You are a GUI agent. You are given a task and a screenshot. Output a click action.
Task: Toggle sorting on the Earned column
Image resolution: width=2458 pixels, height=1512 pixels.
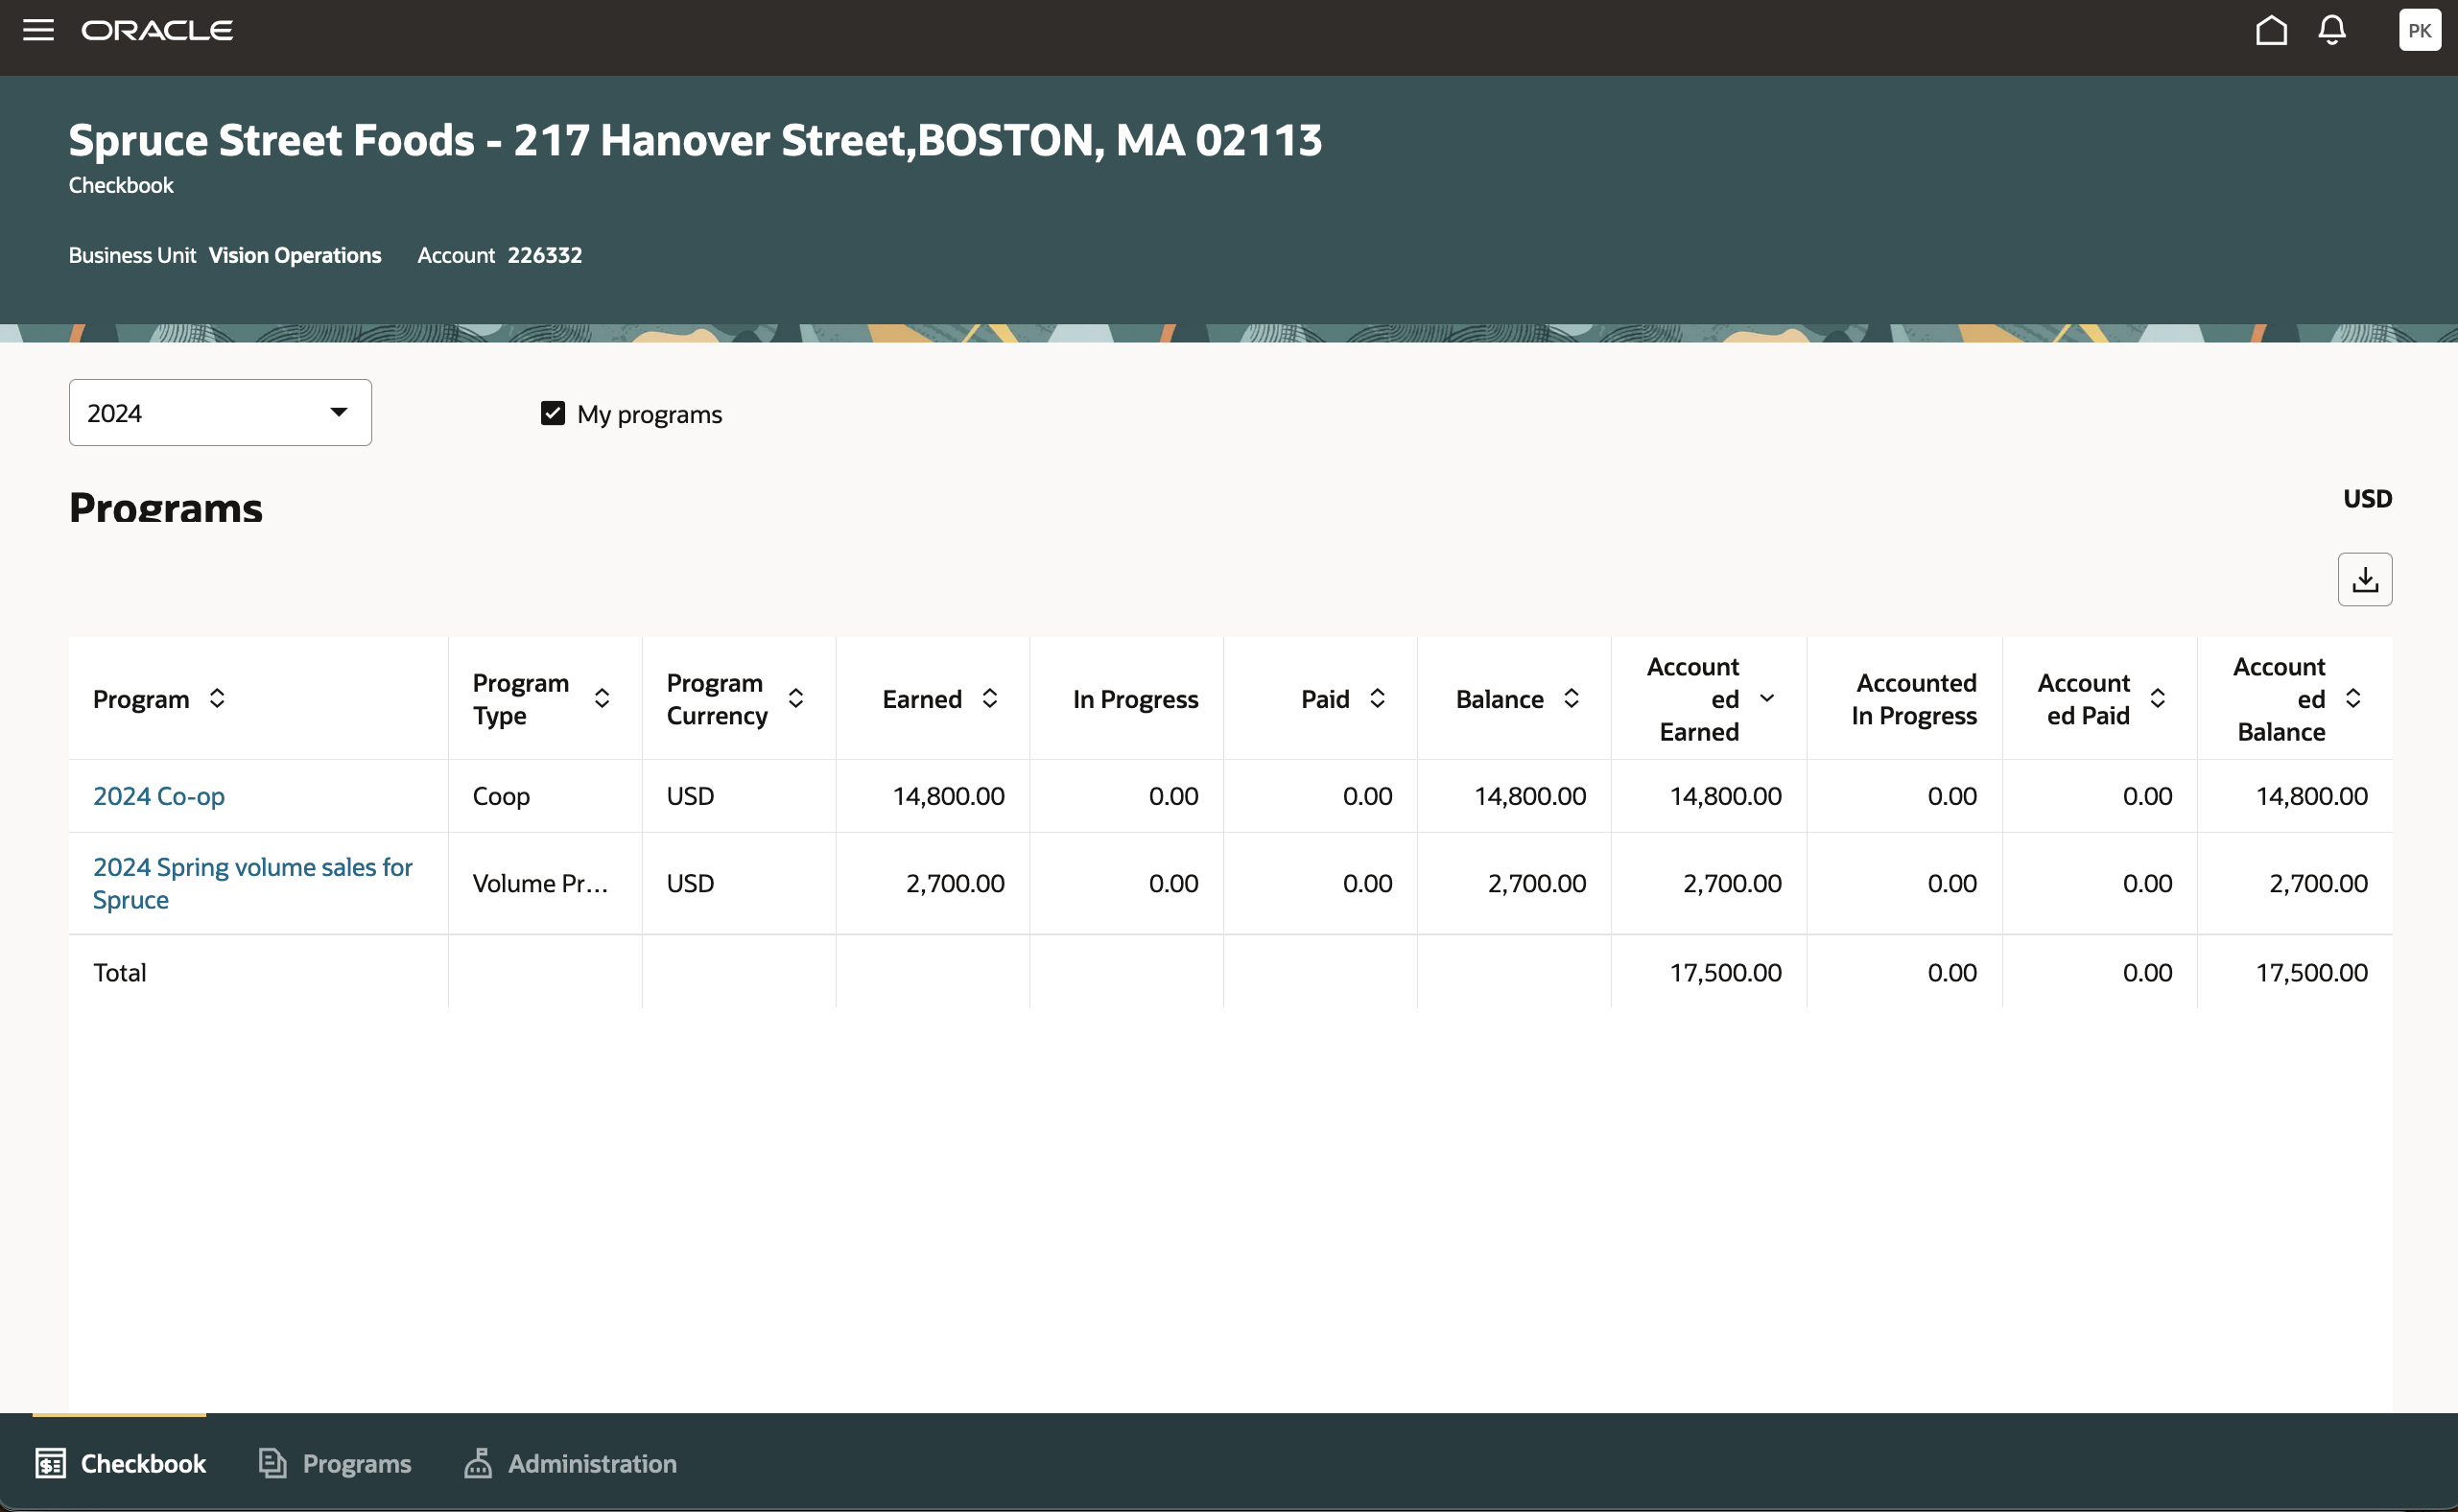coord(990,698)
